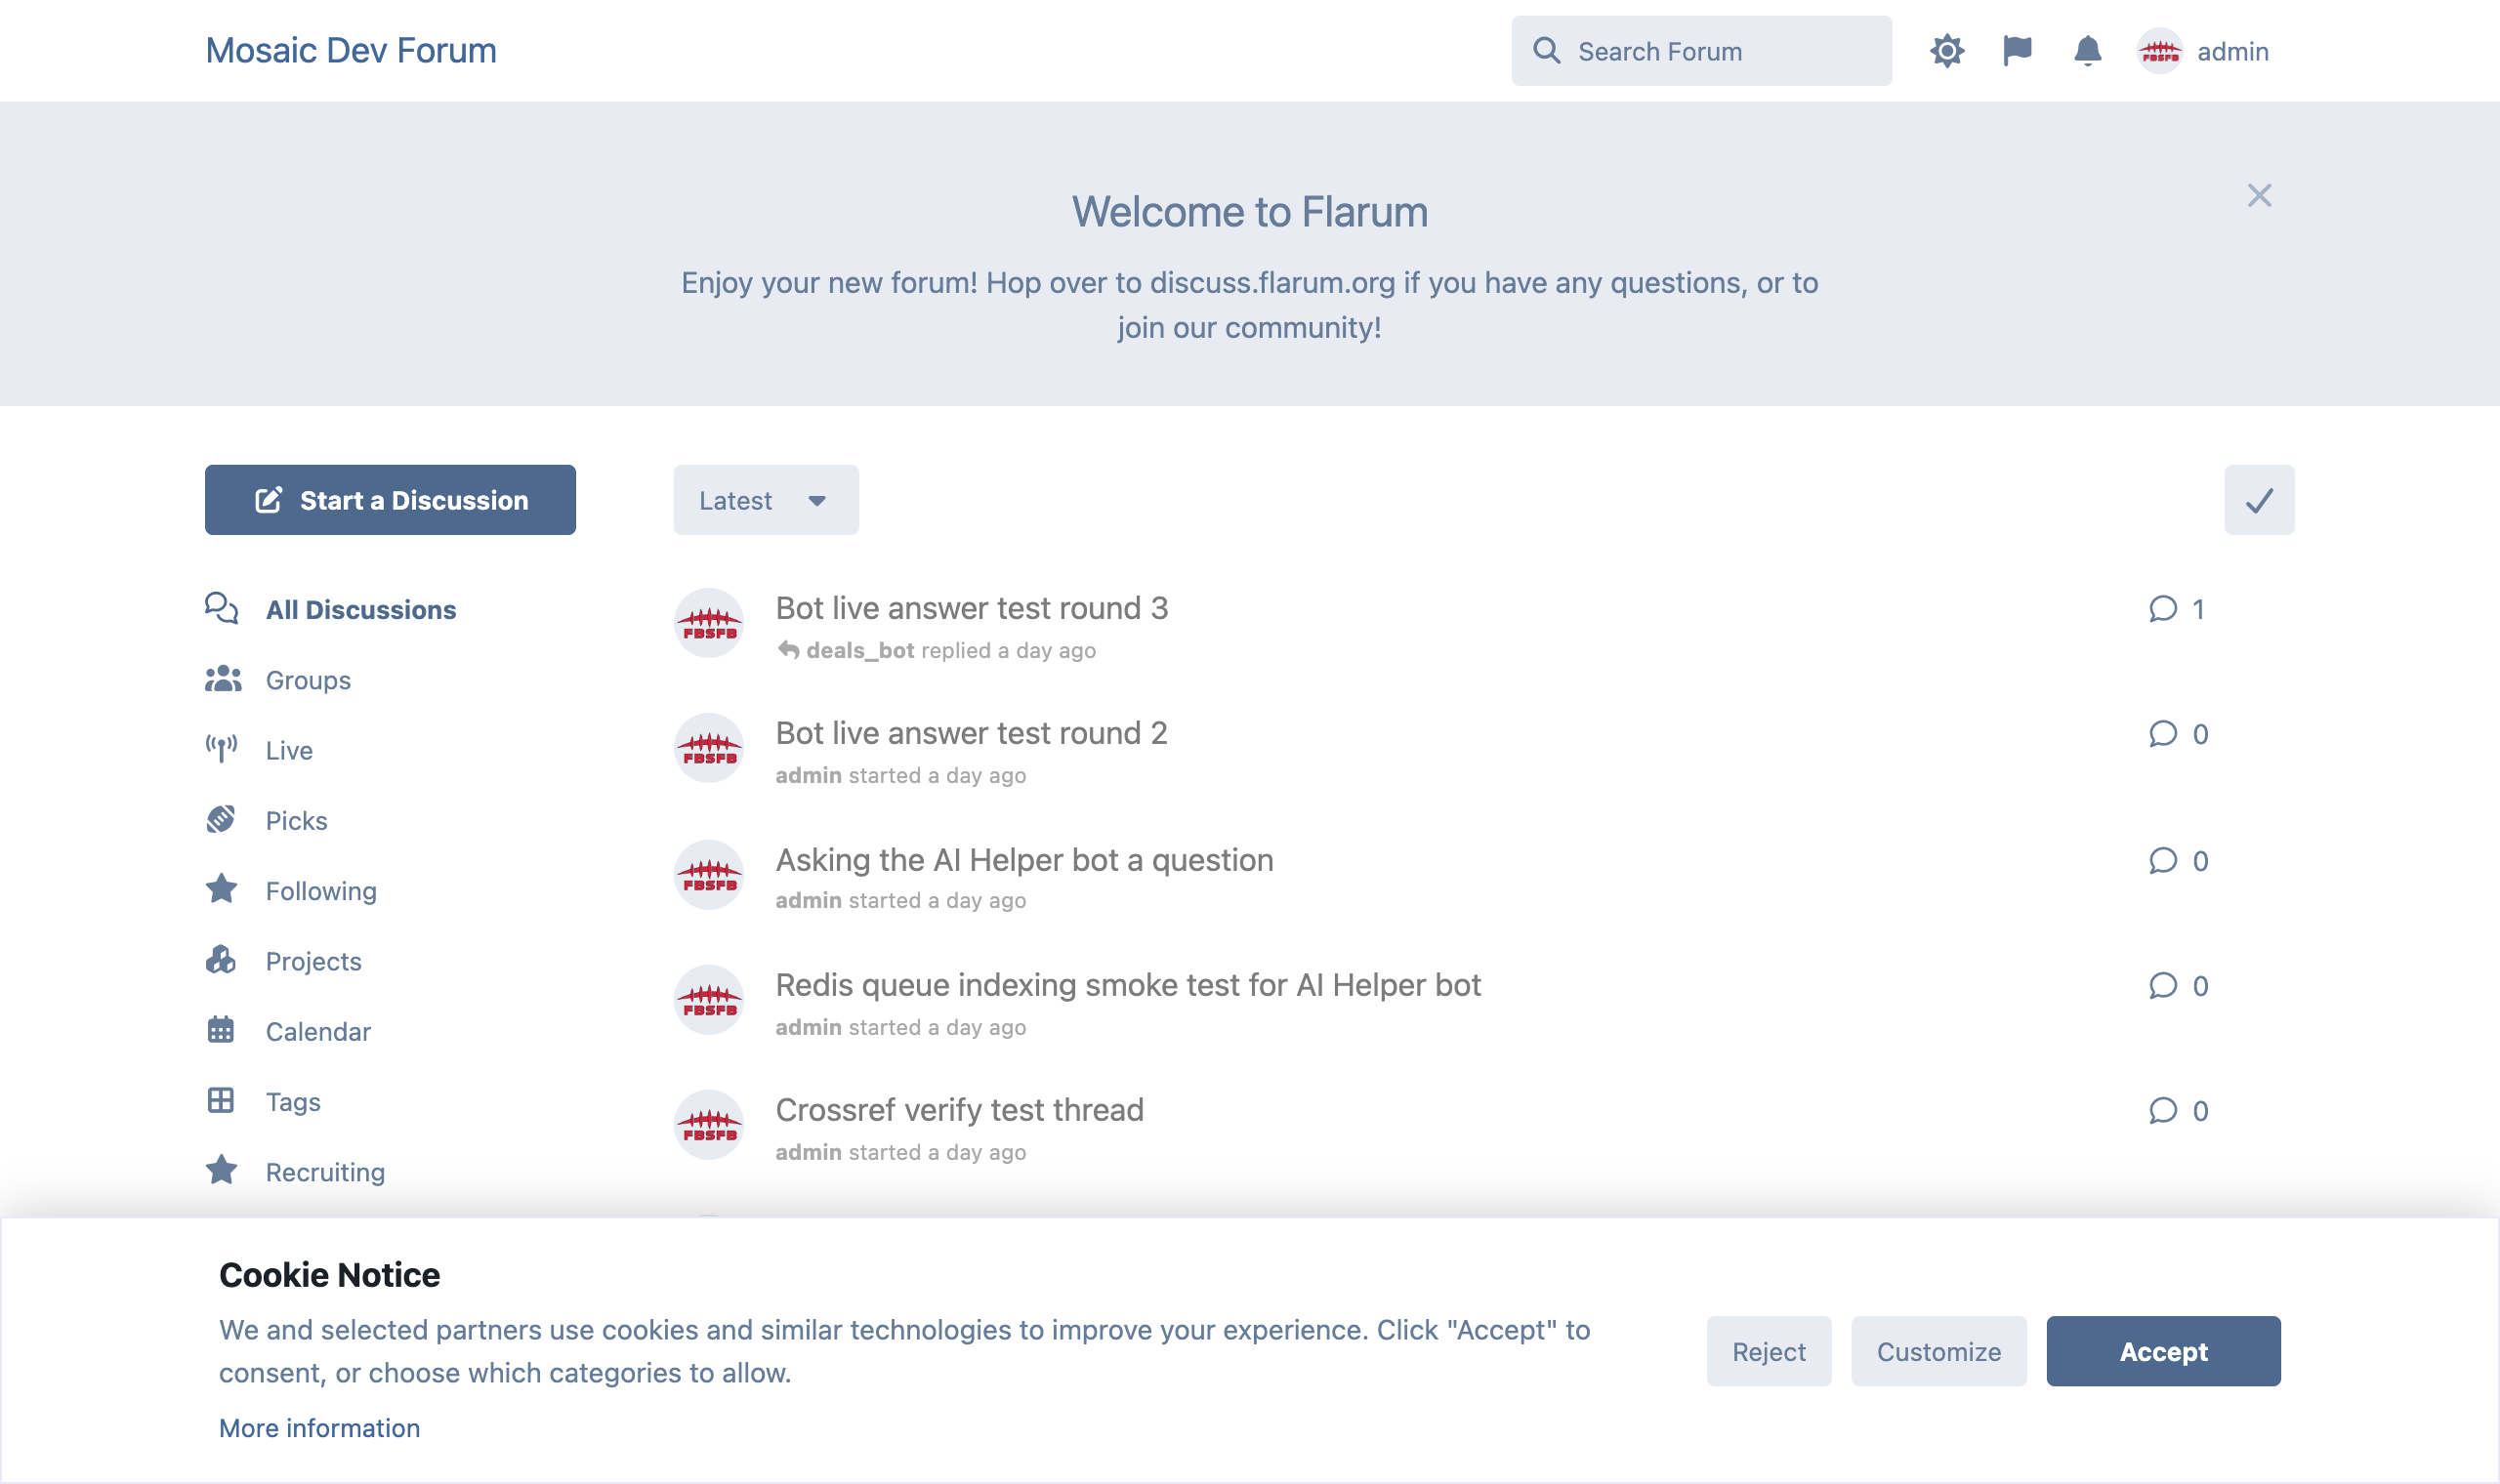Reject cookies
This screenshot has width=2500, height=1484.
coord(1769,1351)
